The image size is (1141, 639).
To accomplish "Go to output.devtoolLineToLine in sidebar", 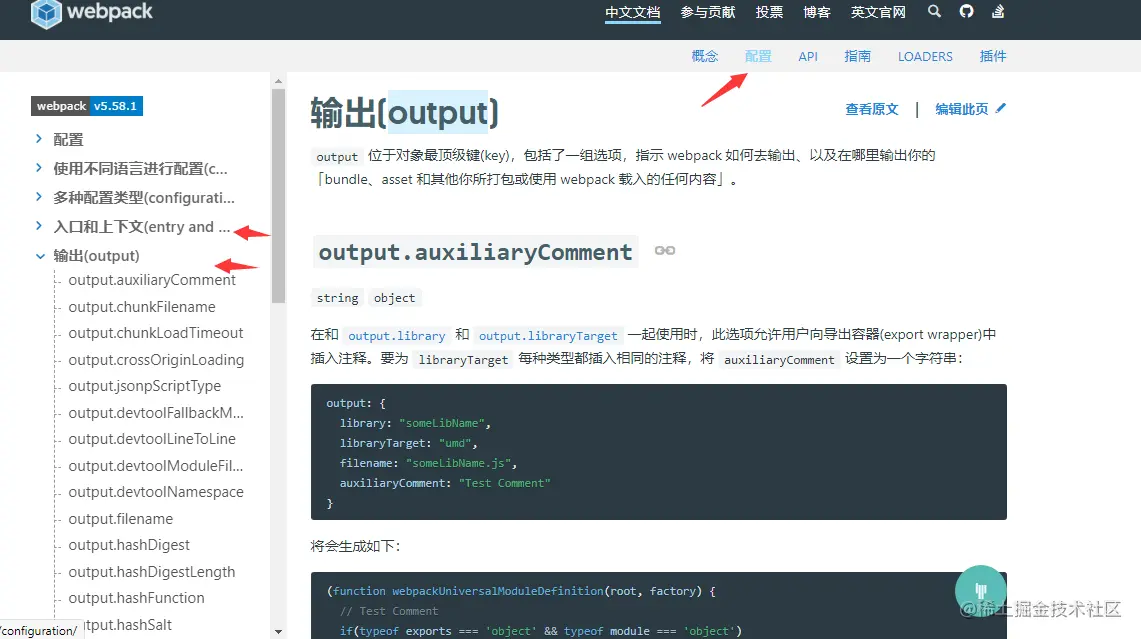I will click(x=152, y=440).
